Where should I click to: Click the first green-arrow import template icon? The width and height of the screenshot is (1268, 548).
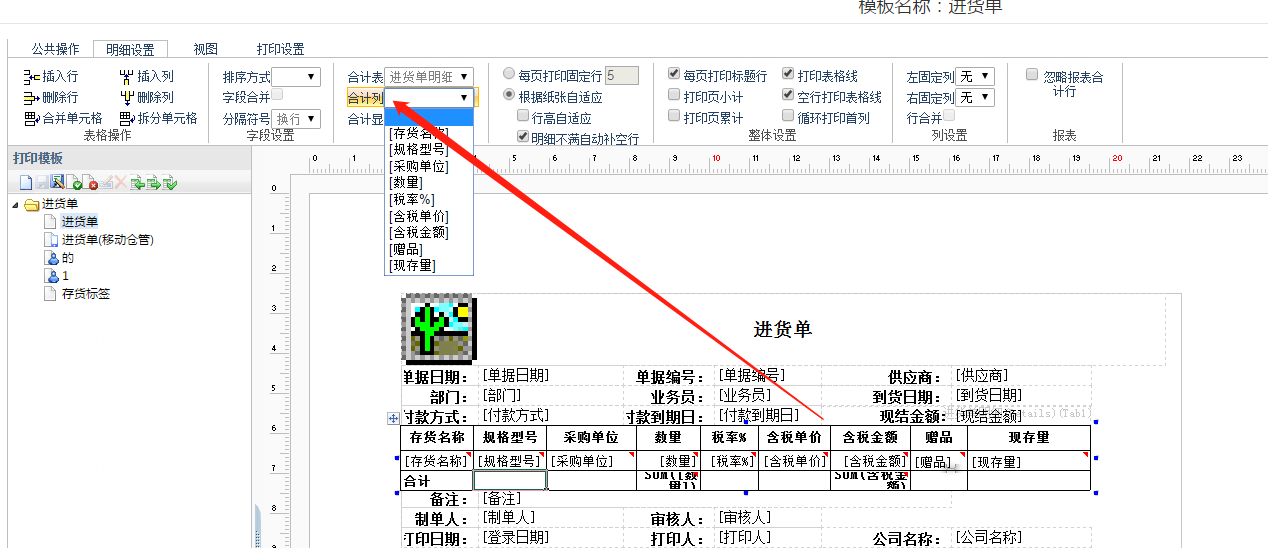point(137,182)
